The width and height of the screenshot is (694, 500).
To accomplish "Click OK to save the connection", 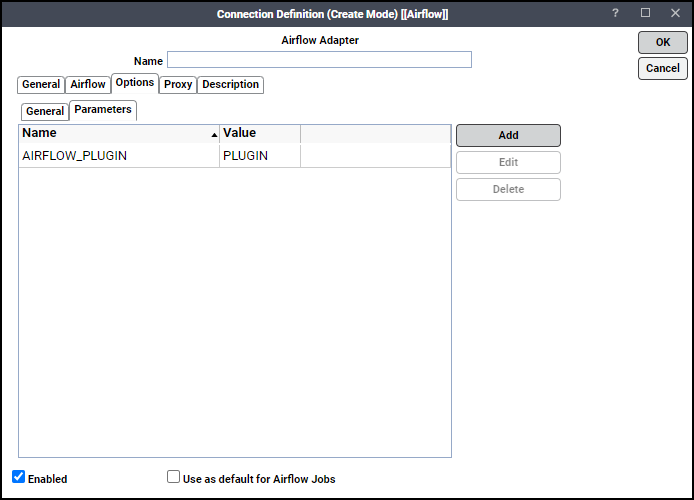I will [x=663, y=42].
